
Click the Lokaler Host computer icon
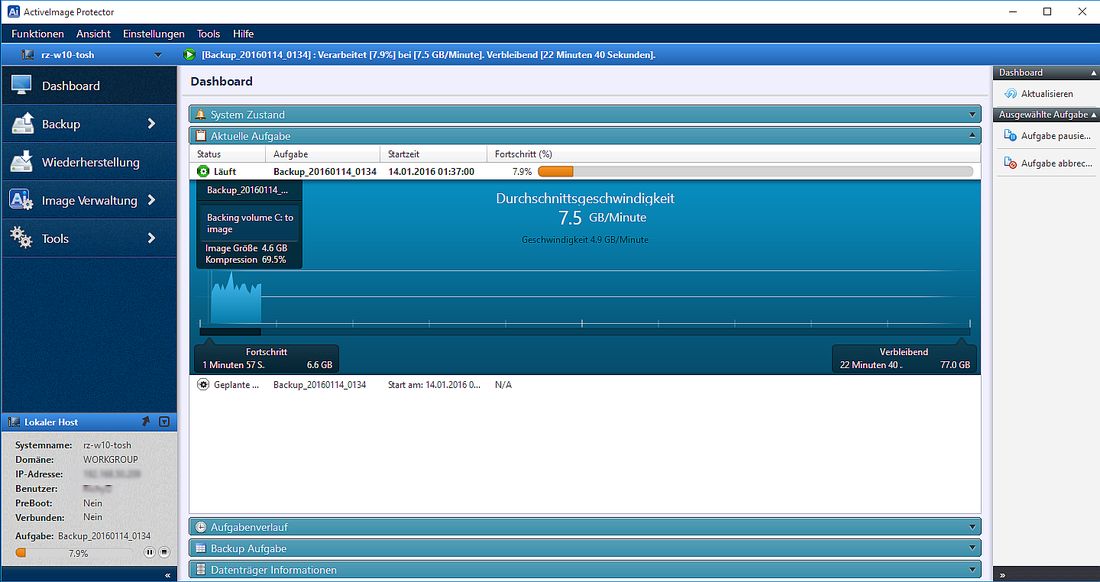click(x=14, y=421)
